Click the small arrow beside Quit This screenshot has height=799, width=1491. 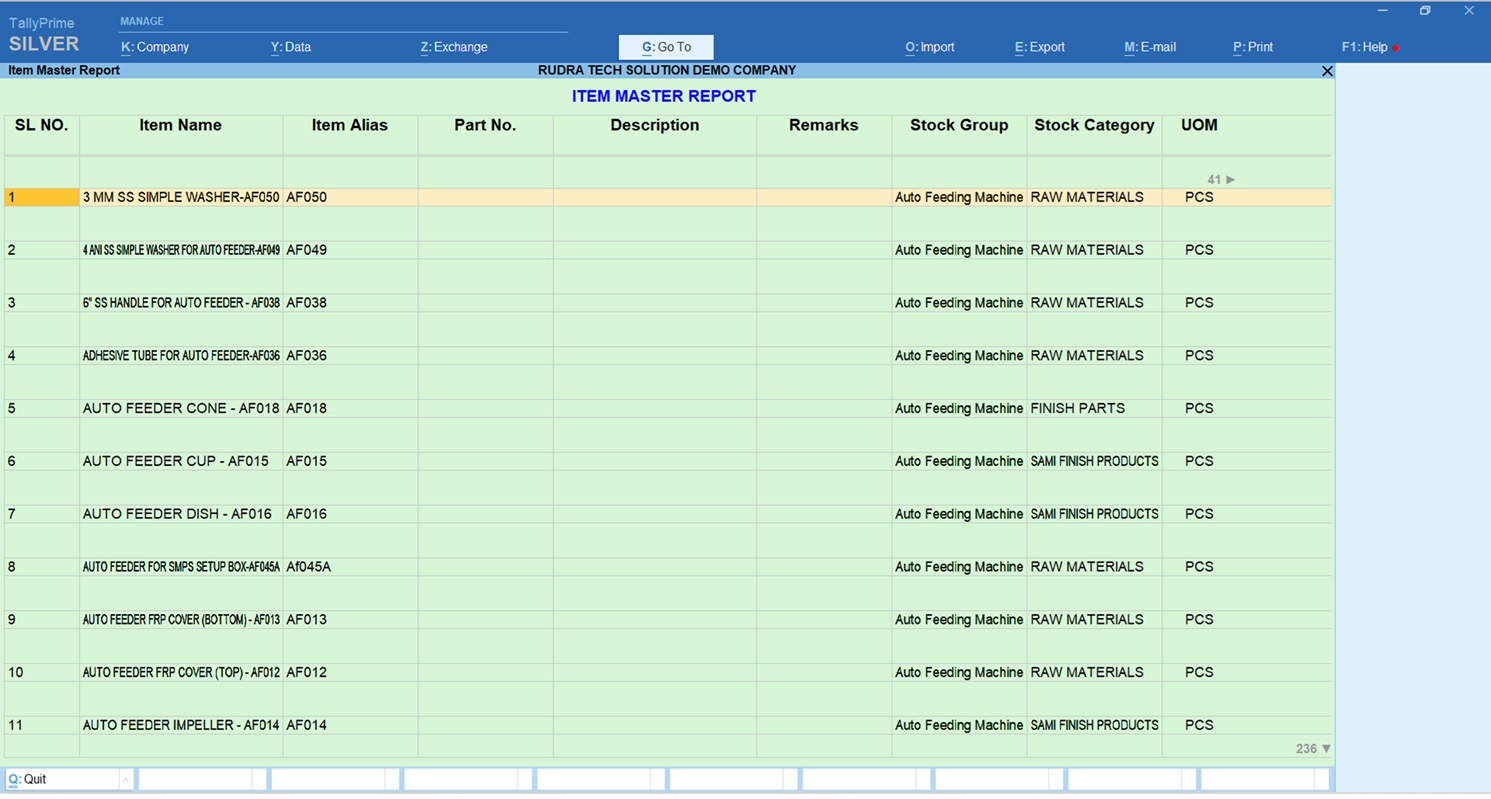click(125, 779)
